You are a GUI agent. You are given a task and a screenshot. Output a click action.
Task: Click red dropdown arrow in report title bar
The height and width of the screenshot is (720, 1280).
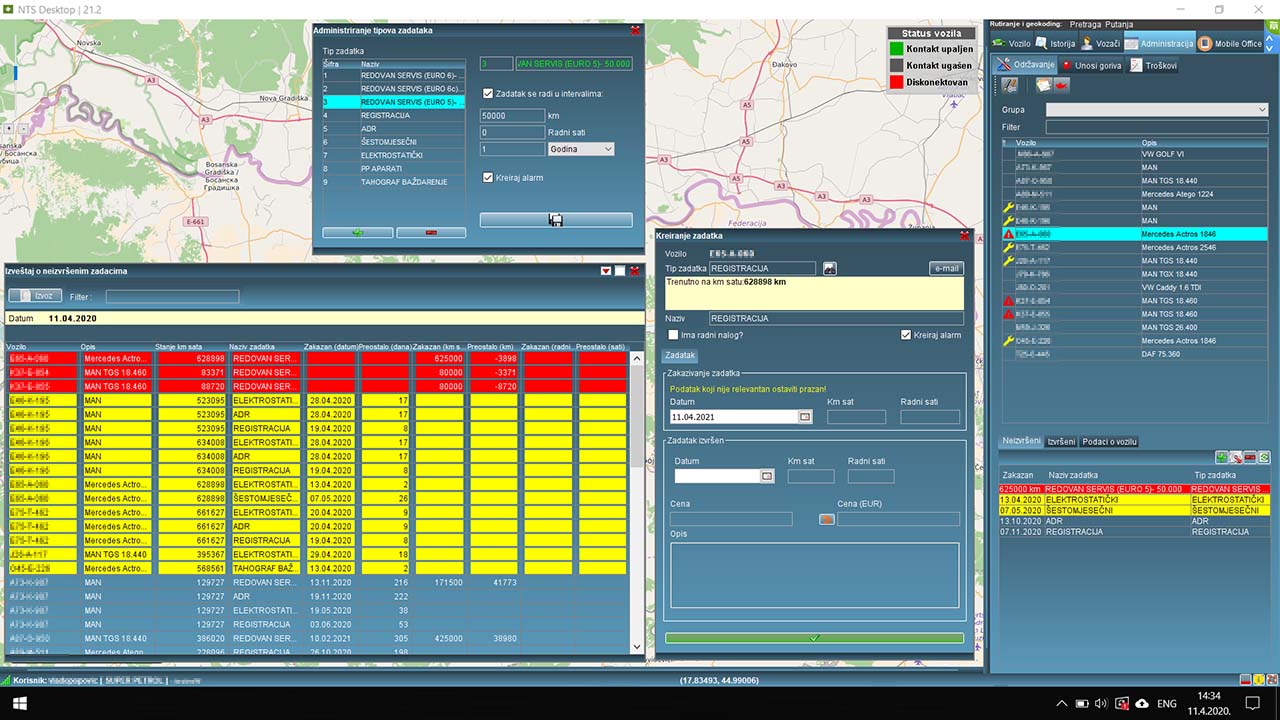pyautogui.click(x=605, y=271)
